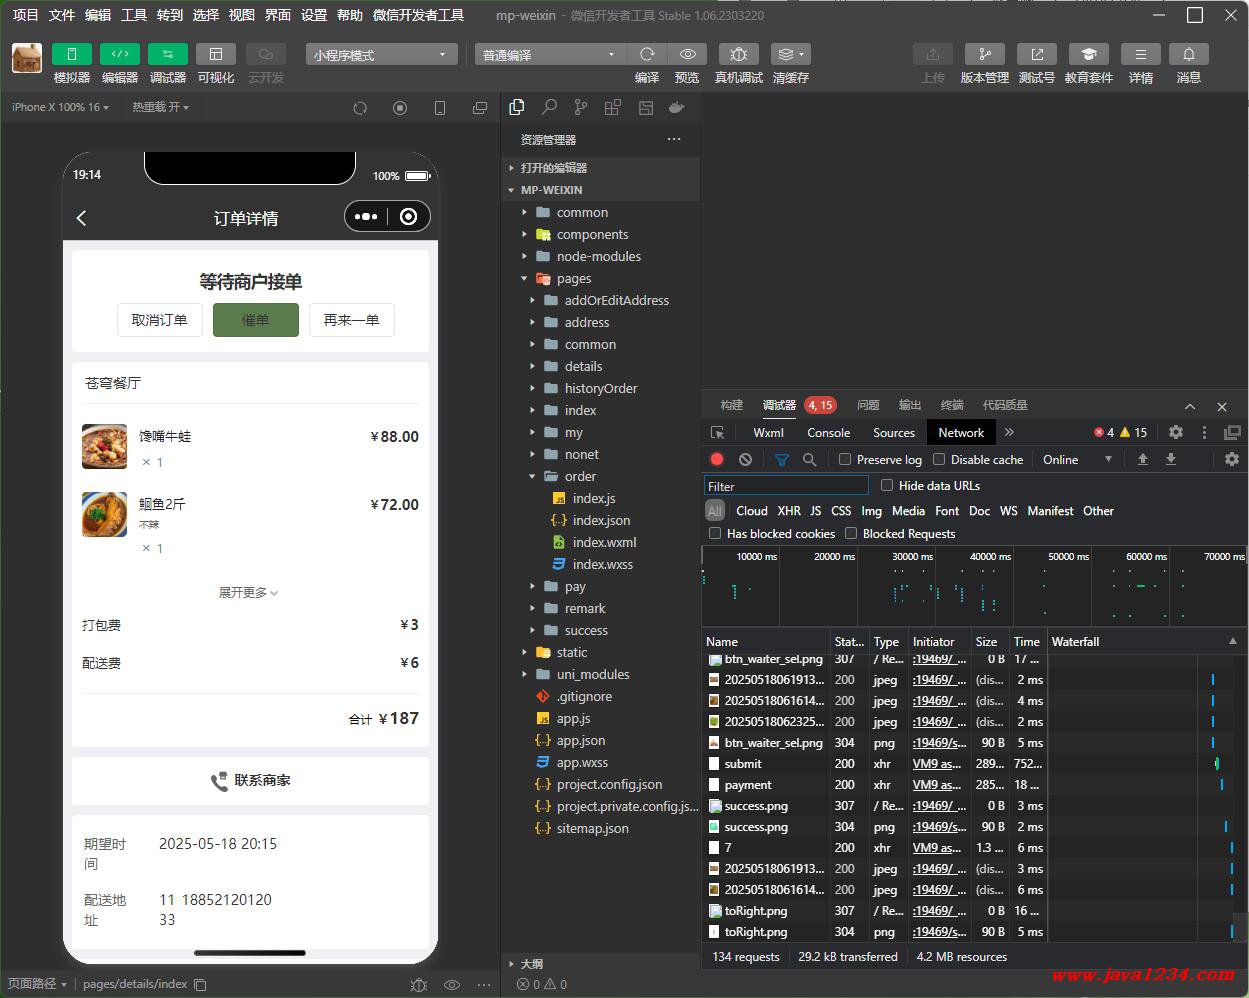This screenshot has height=998, width=1249.
Task: Click the record network log button
Action: pyautogui.click(x=717, y=459)
